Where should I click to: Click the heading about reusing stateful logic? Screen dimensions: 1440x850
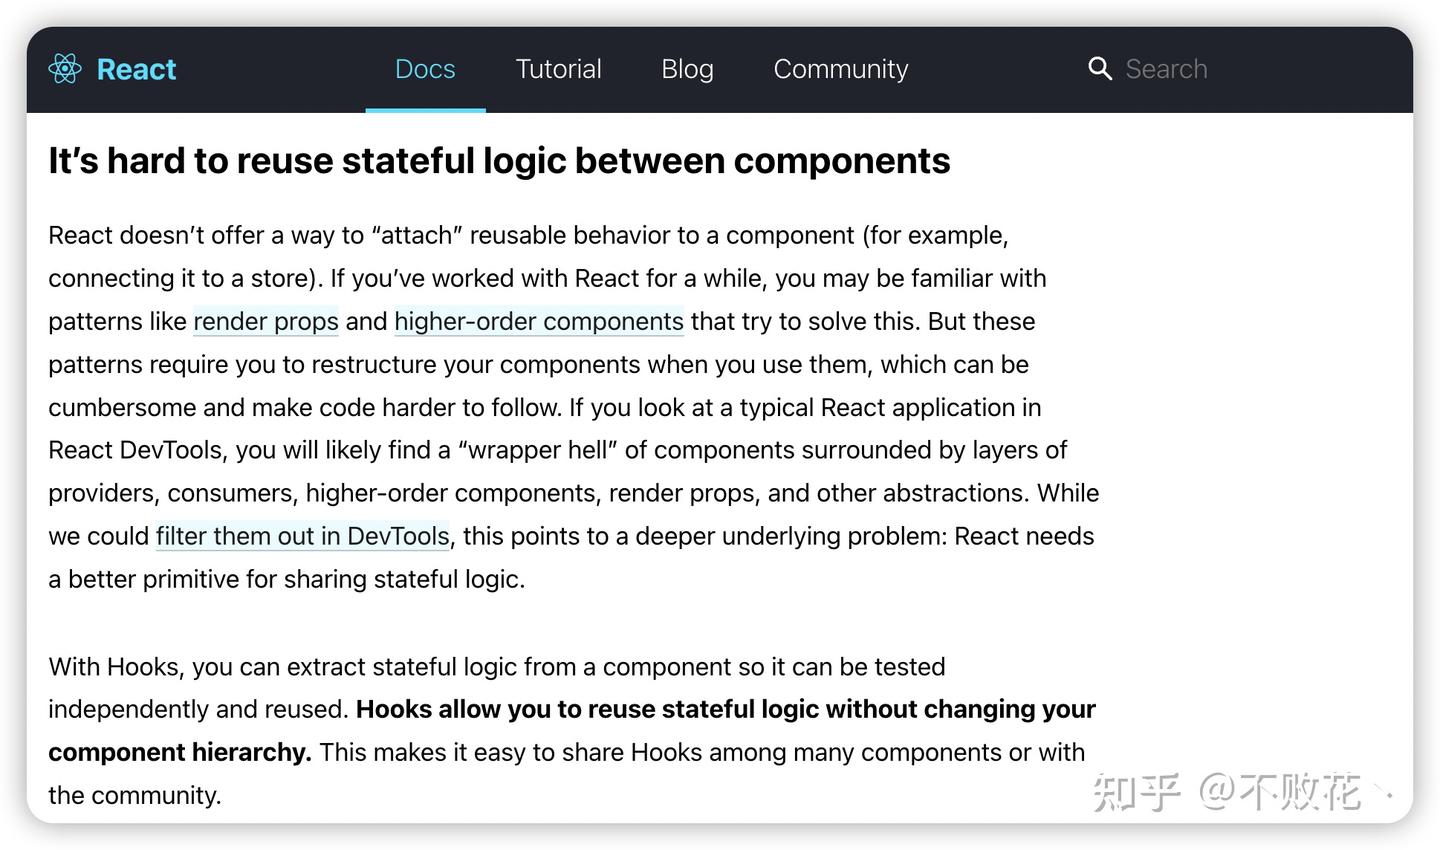pyautogui.click(x=499, y=161)
